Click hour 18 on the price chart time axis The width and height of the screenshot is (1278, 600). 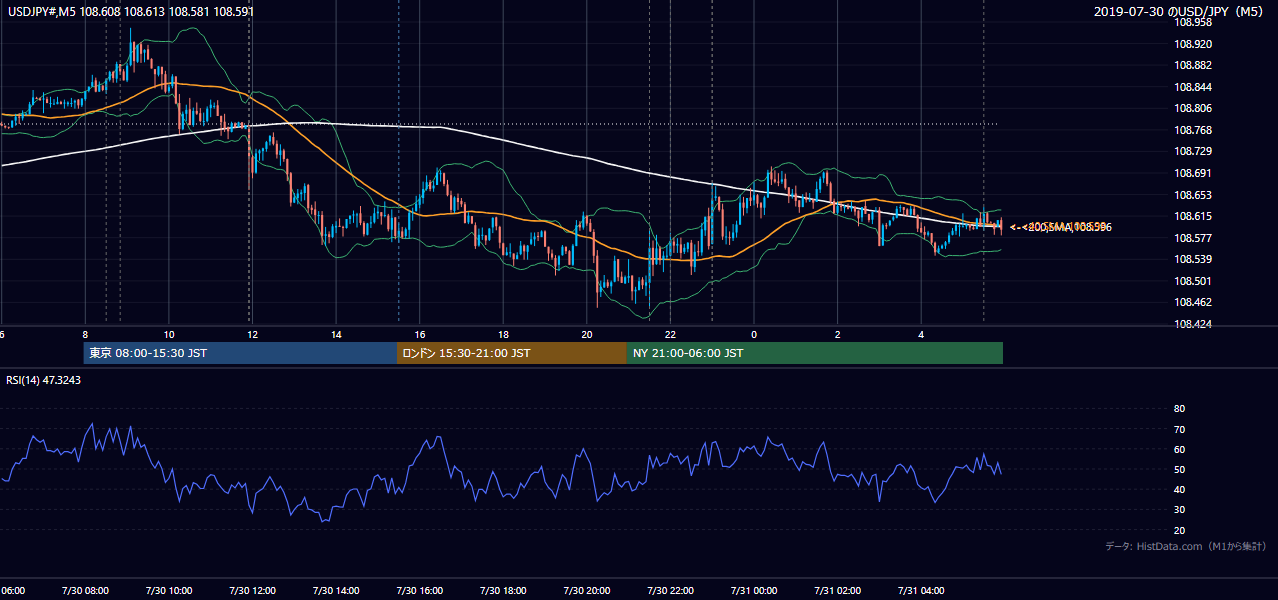pos(504,335)
